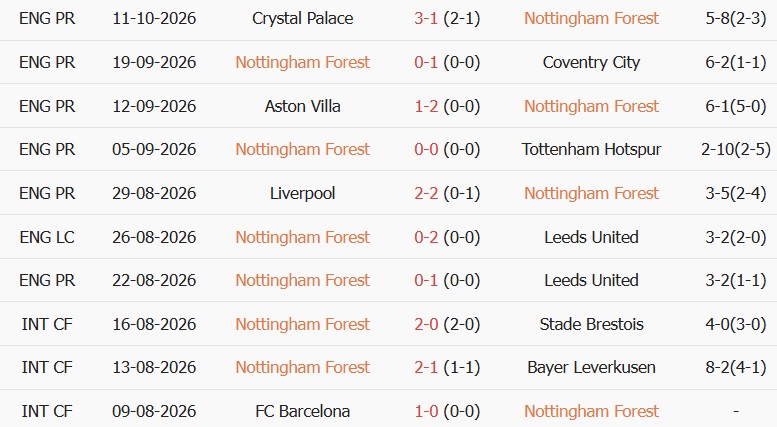Open the 2-2 score against Liverpool

(426, 193)
